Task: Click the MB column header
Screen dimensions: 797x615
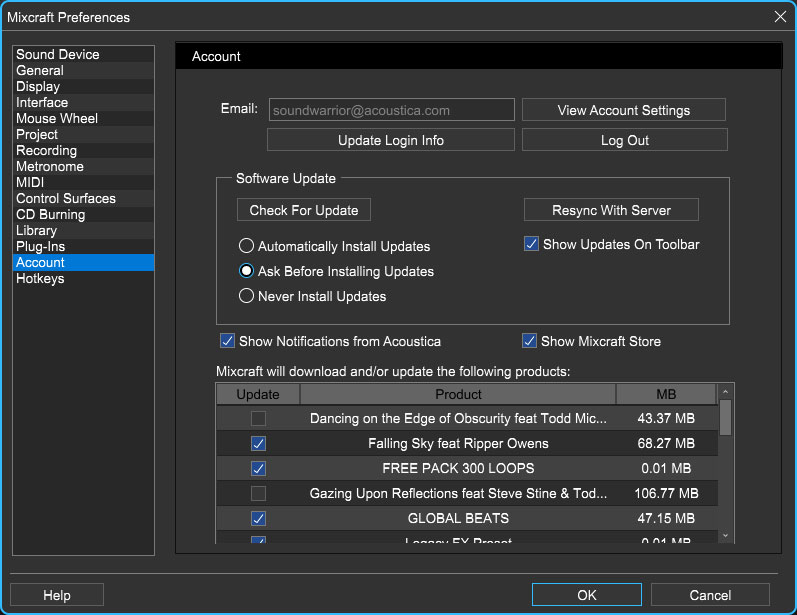Action: click(x=666, y=394)
